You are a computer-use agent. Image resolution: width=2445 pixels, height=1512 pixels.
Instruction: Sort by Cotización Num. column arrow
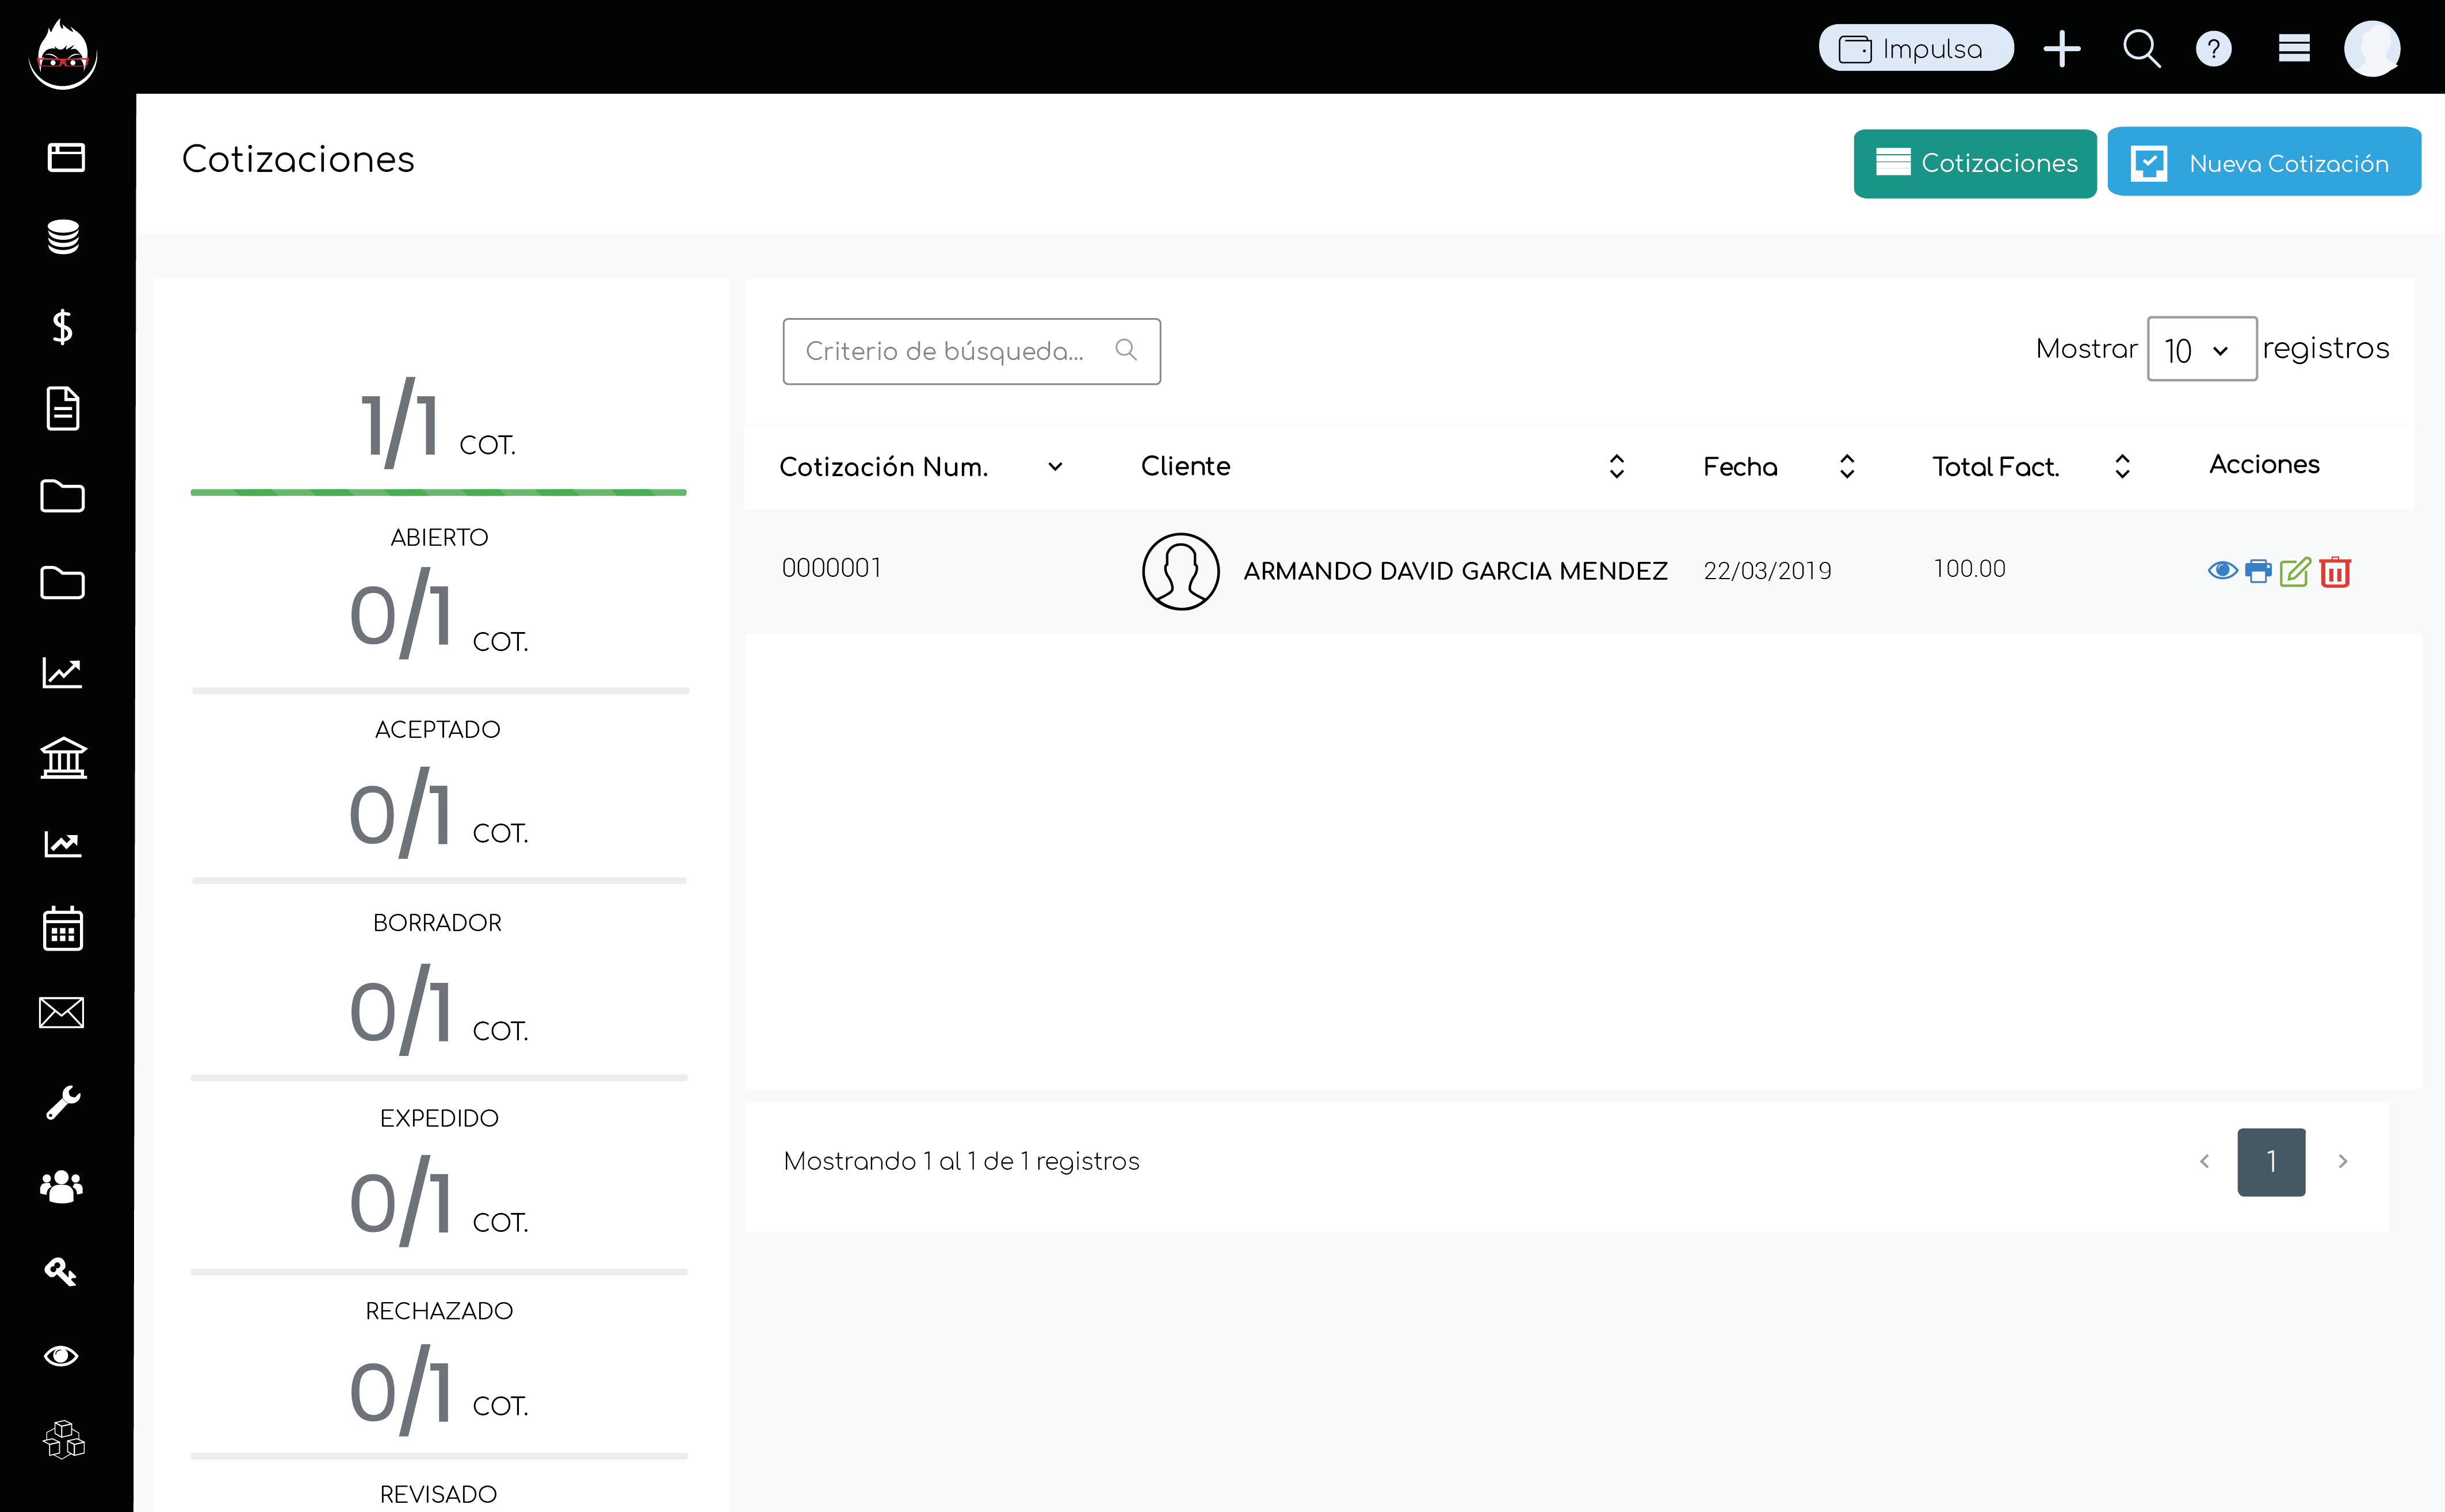[x=1055, y=467]
